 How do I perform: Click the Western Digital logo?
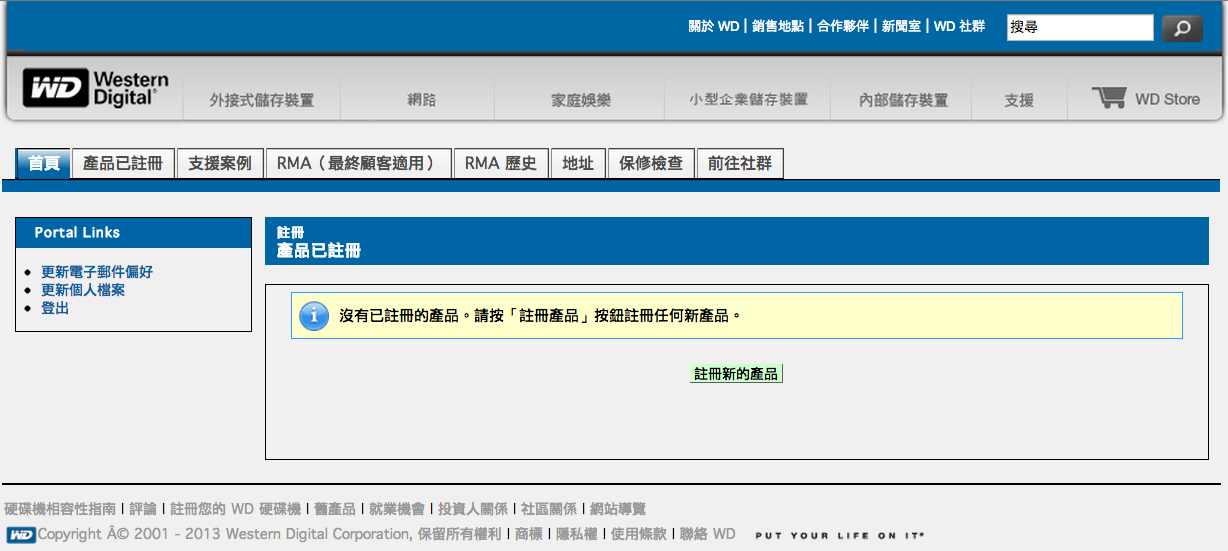point(96,89)
